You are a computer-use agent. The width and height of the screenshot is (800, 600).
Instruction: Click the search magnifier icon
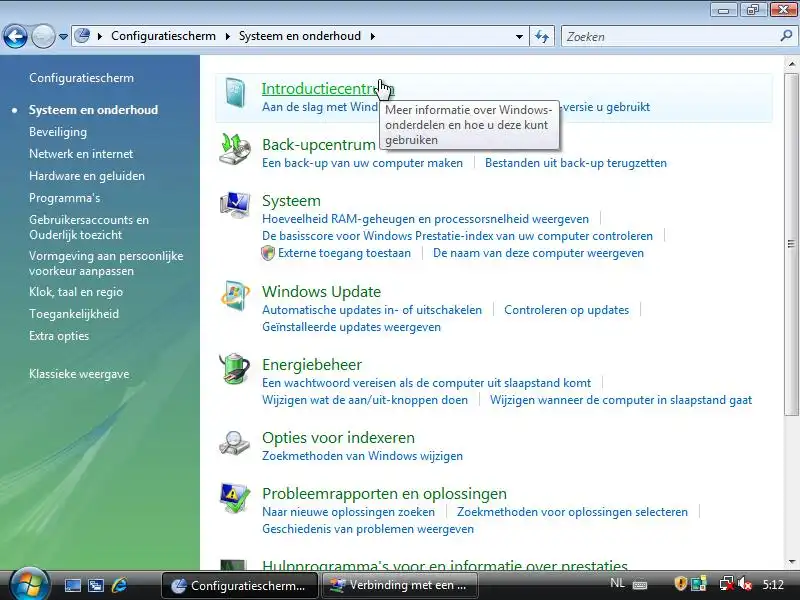pyautogui.click(x=786, y=36)
